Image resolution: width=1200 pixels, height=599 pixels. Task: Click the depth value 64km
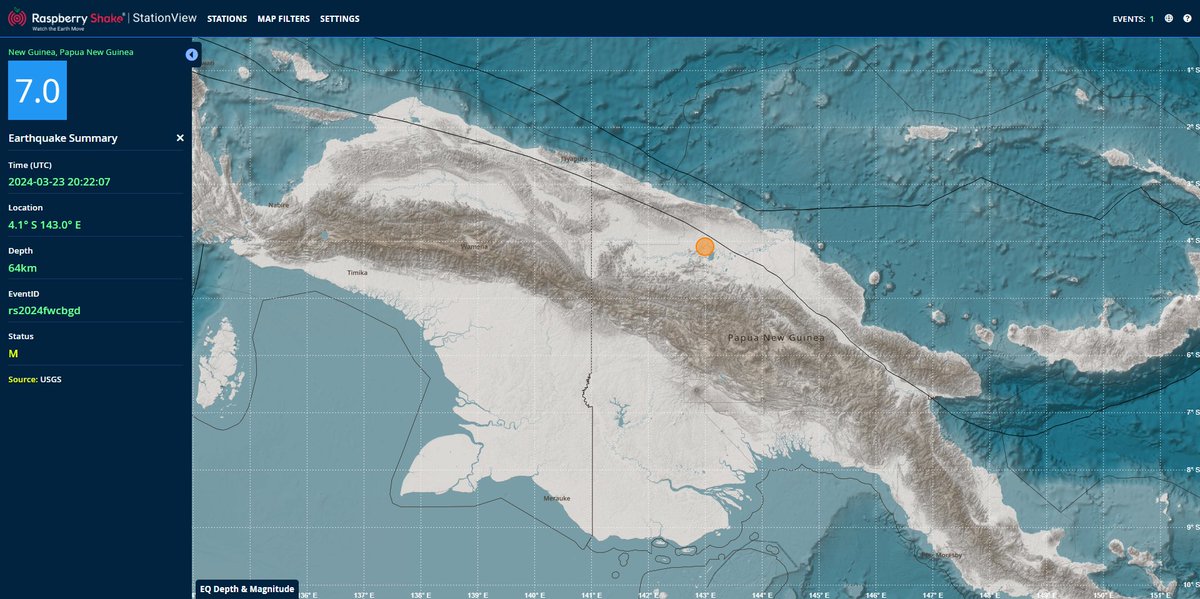[x=22, y=268]
